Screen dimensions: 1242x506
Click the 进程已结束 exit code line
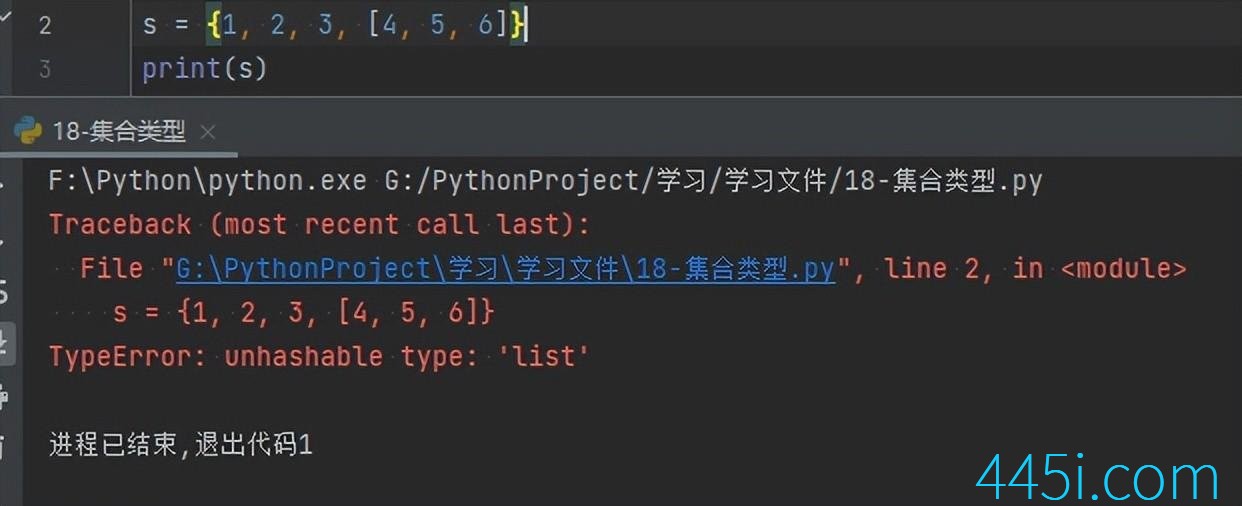click(181, 444)
